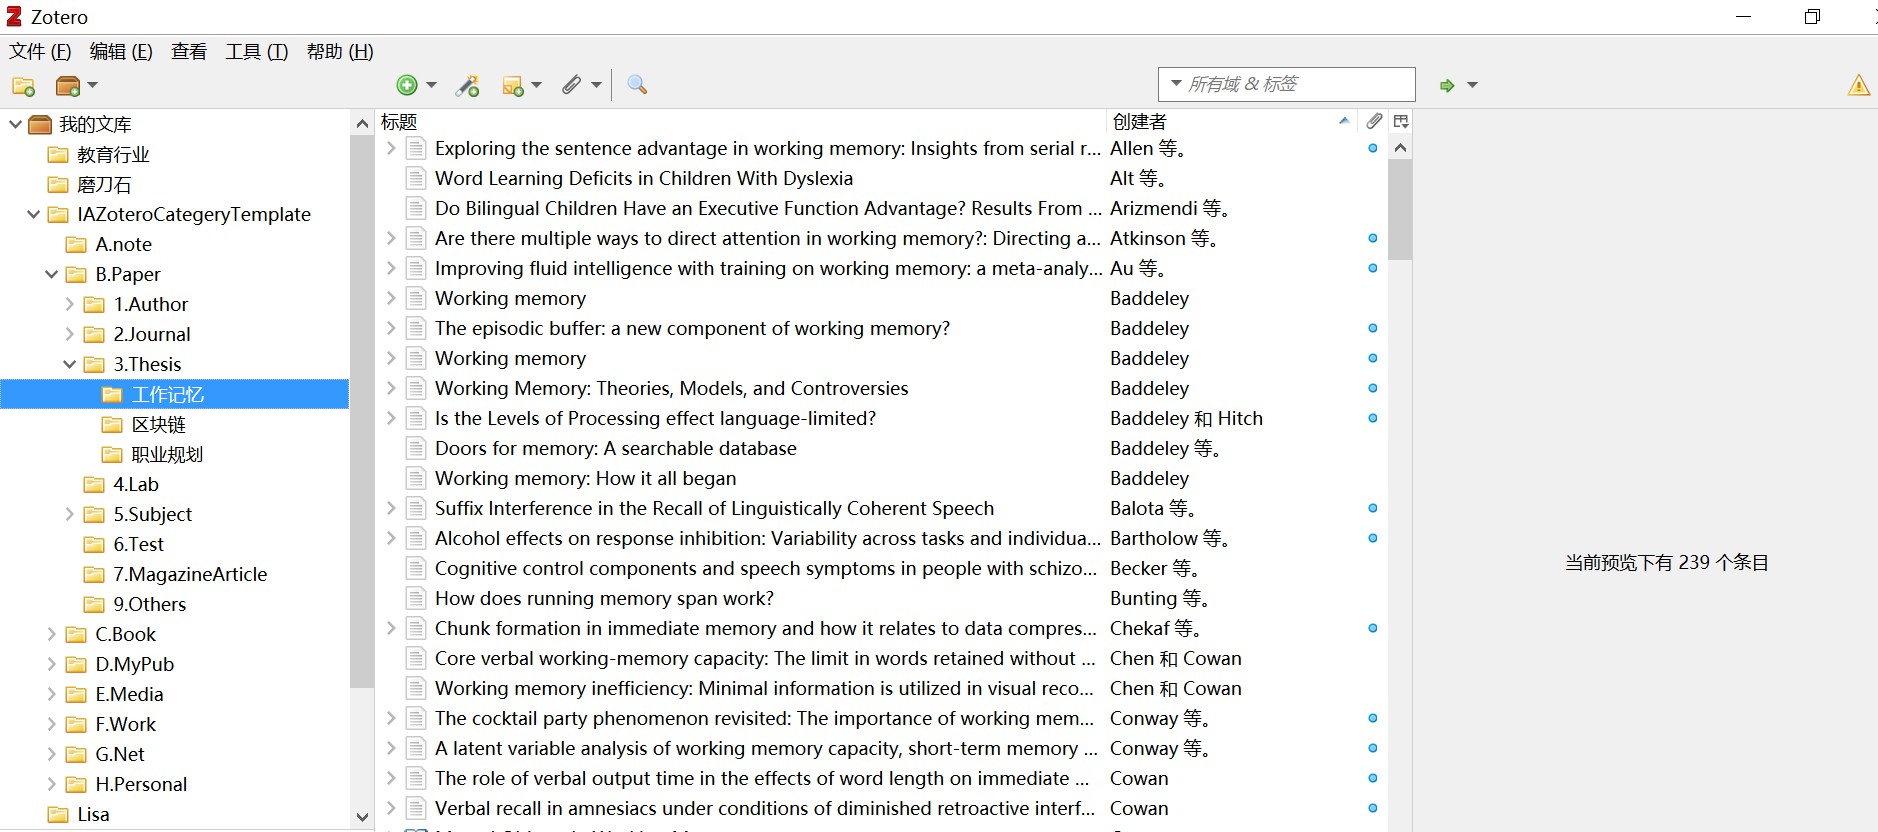Select item 'Doors for memory: A searchable database'

click(x=616, y=448)
